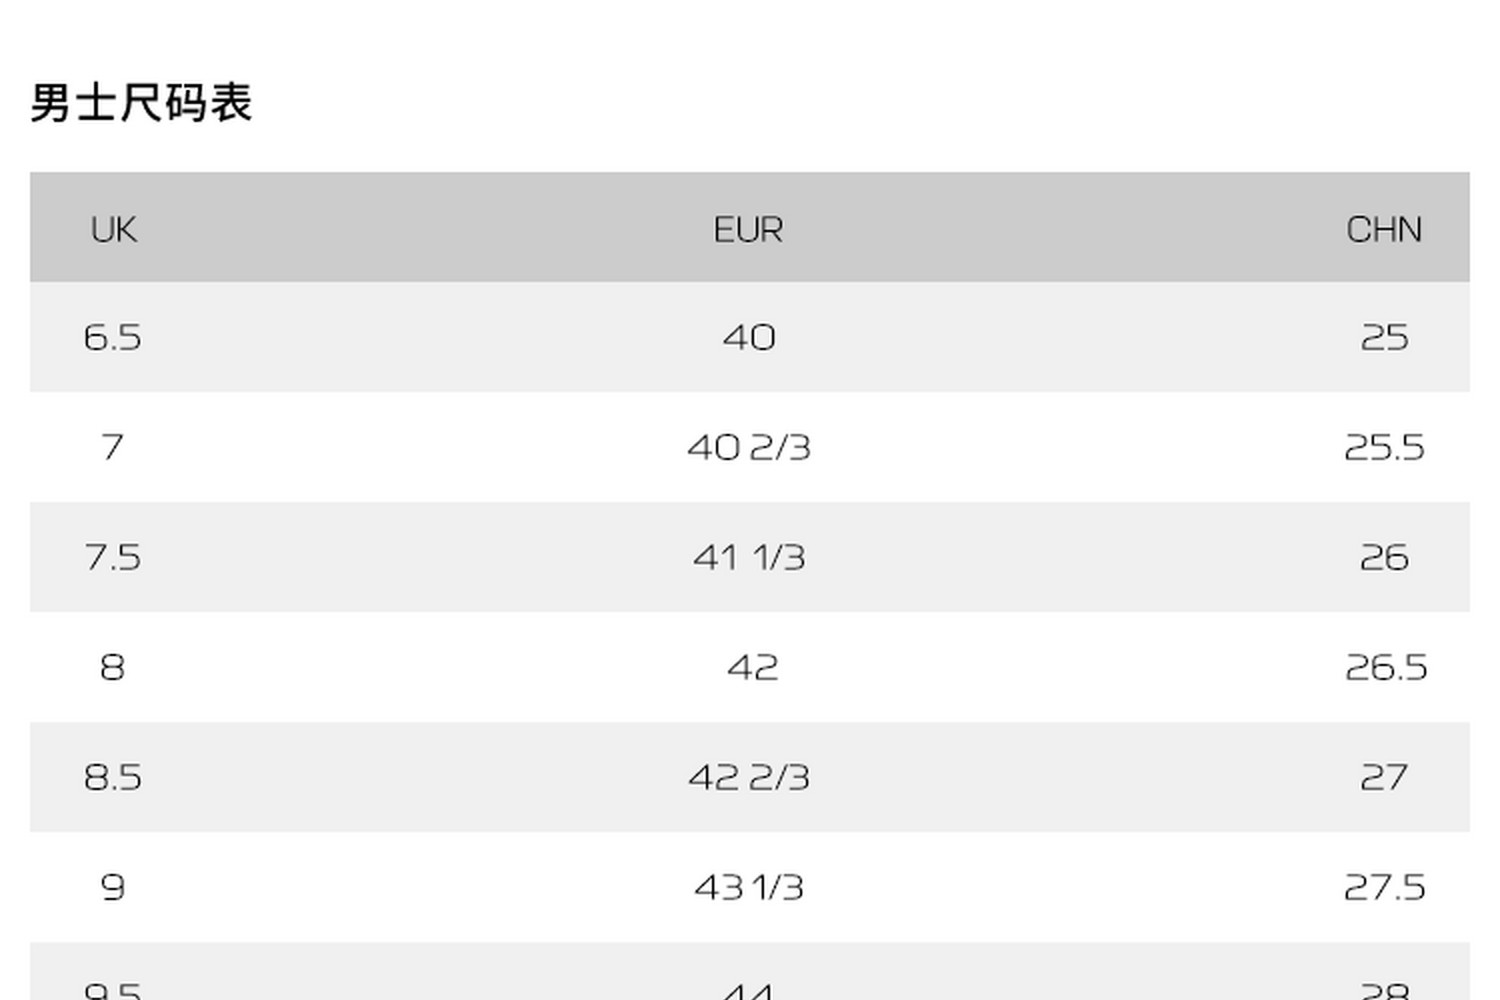The height and width of the screenshot is (1000, 1500).
Task: Click EUR 43 1/3 cell
Action: pos(749,887)
